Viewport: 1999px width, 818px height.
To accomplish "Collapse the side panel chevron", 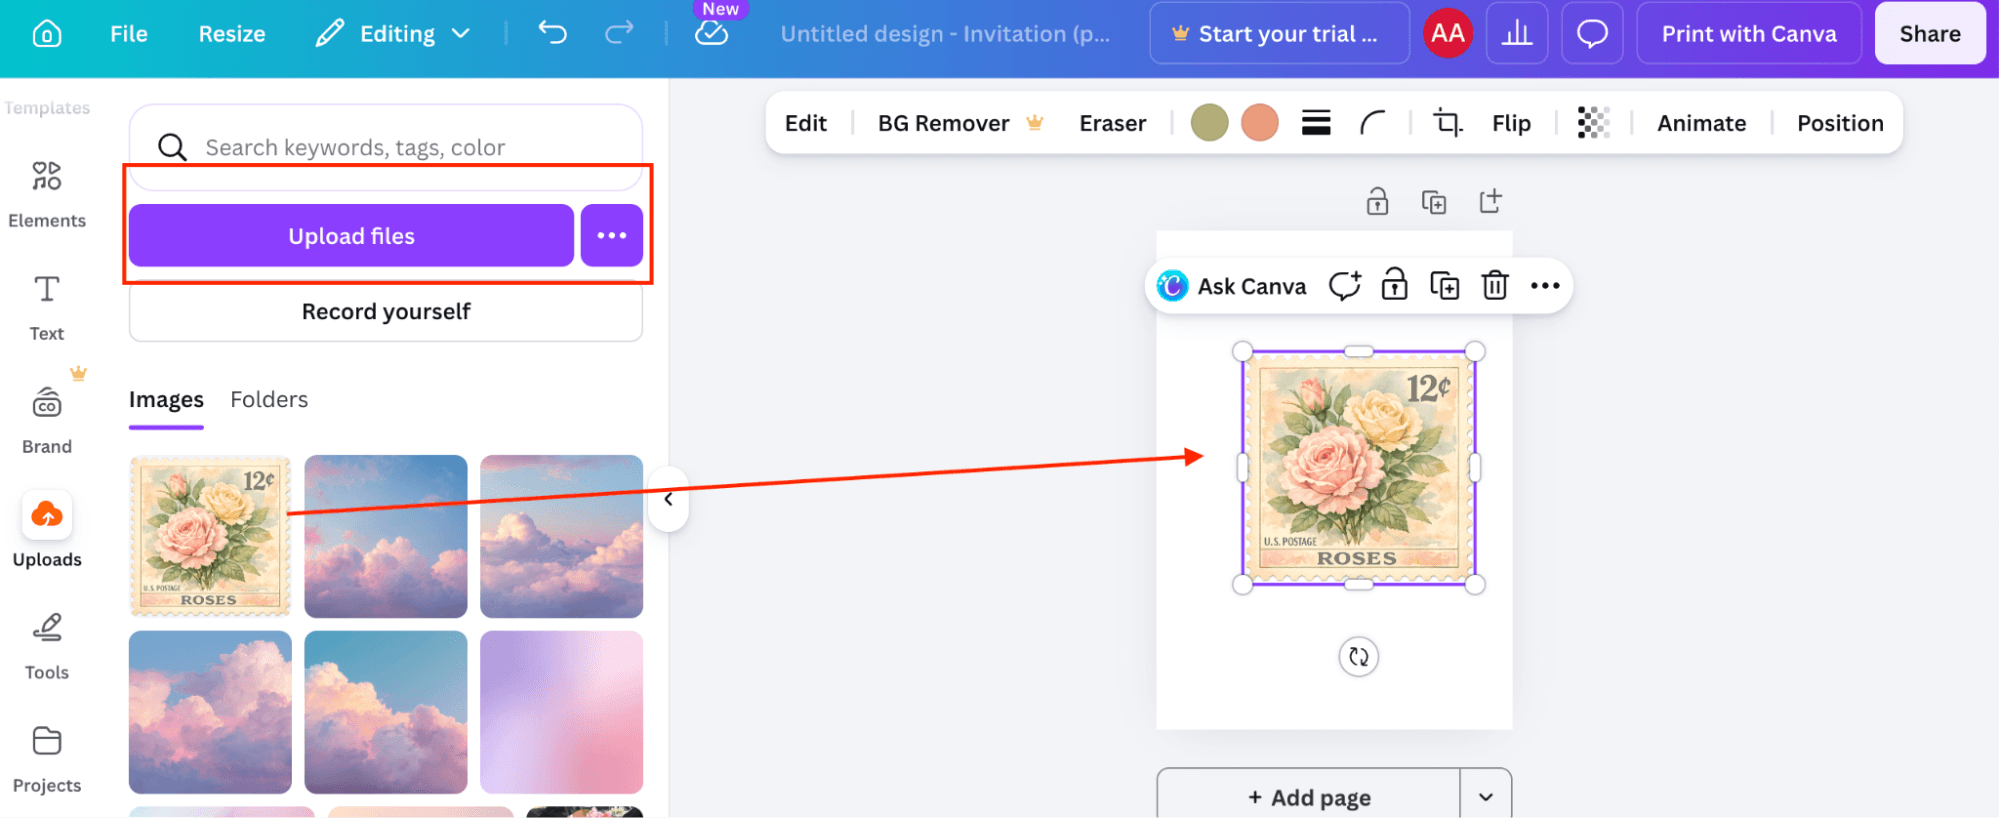I will 668,498.
